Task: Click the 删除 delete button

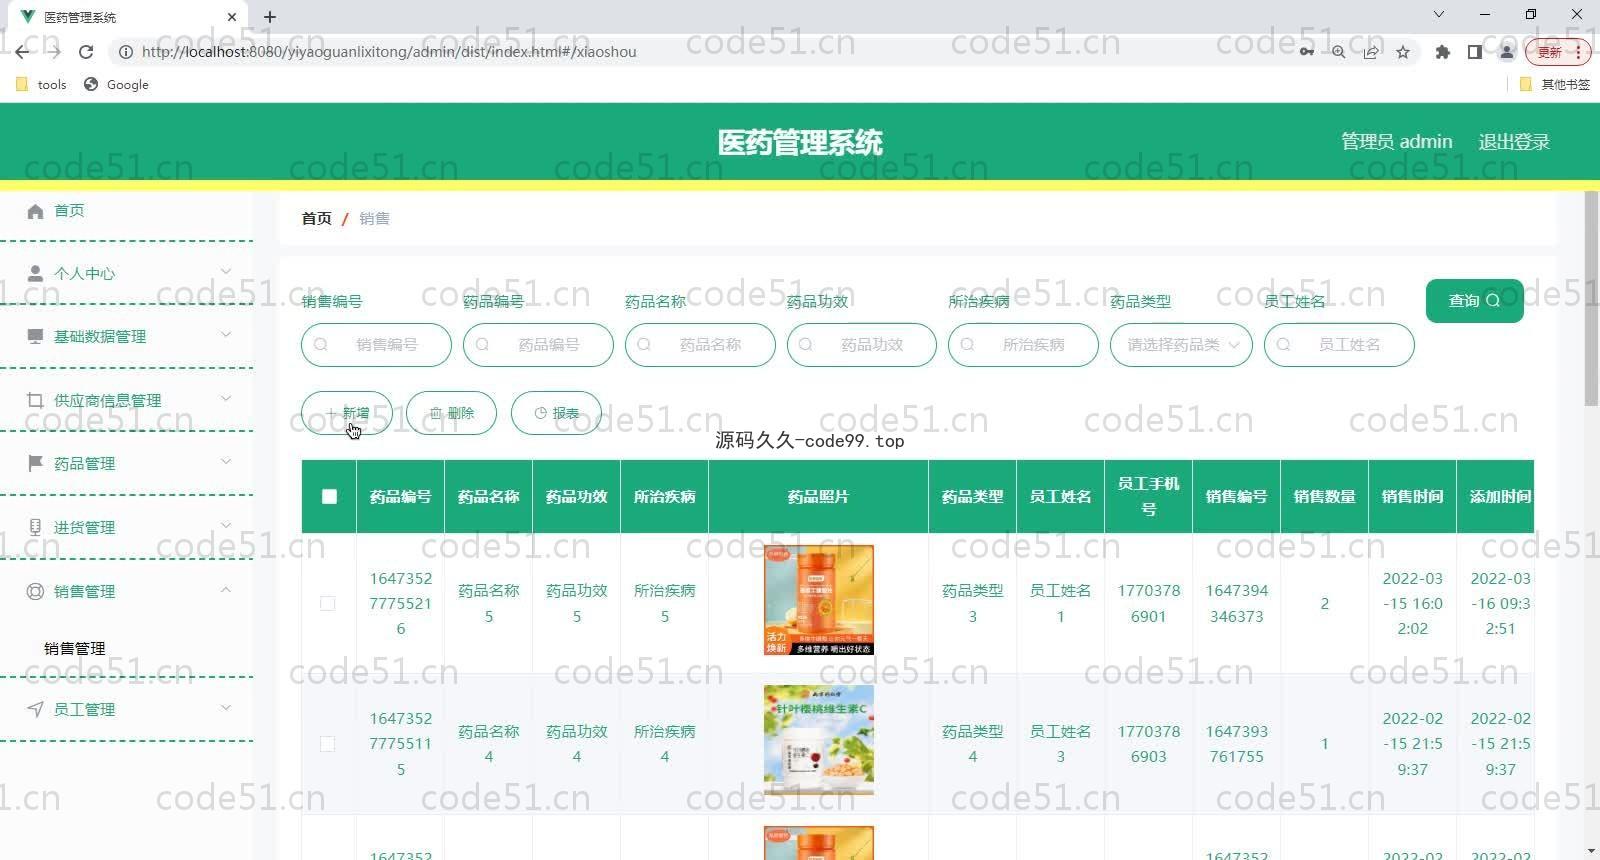Action: click(x=451, y=413)
